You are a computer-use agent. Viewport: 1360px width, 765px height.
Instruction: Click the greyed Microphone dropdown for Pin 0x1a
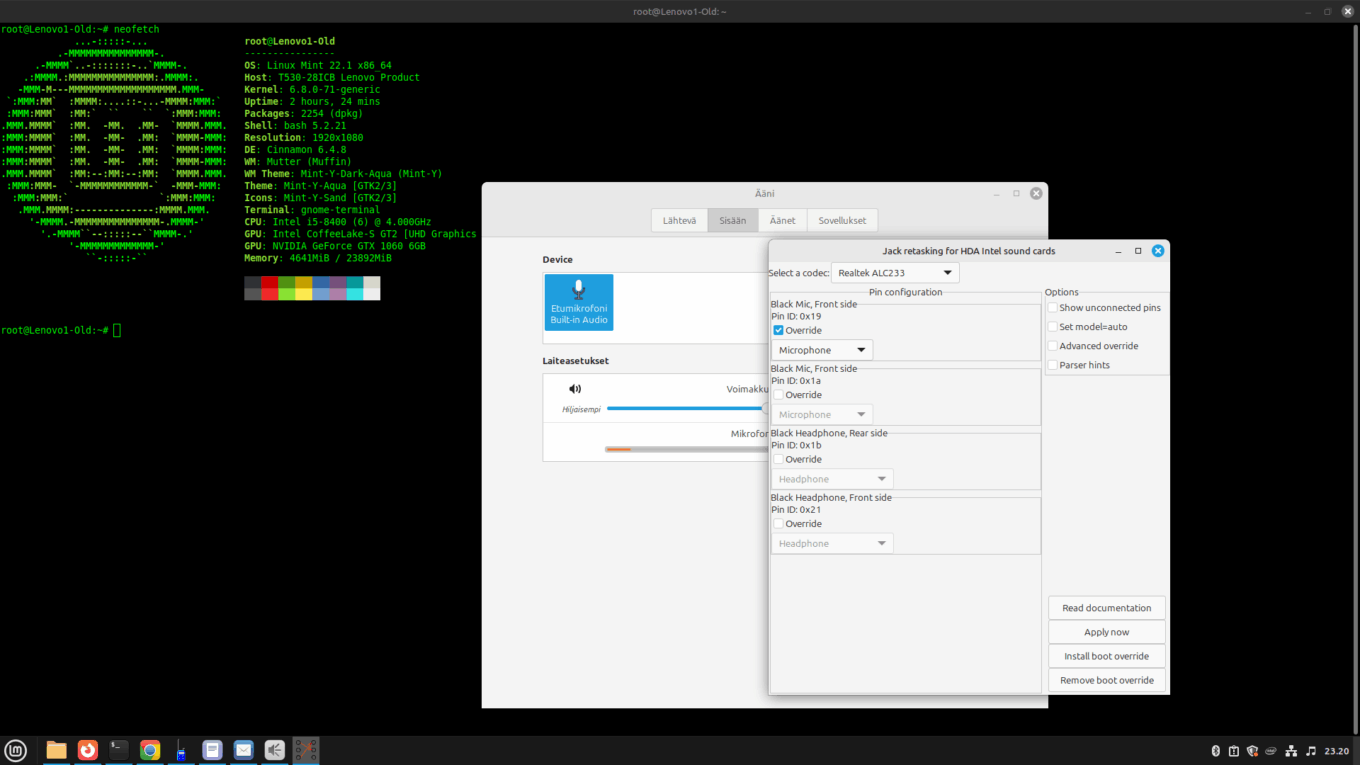pos(822,414)
